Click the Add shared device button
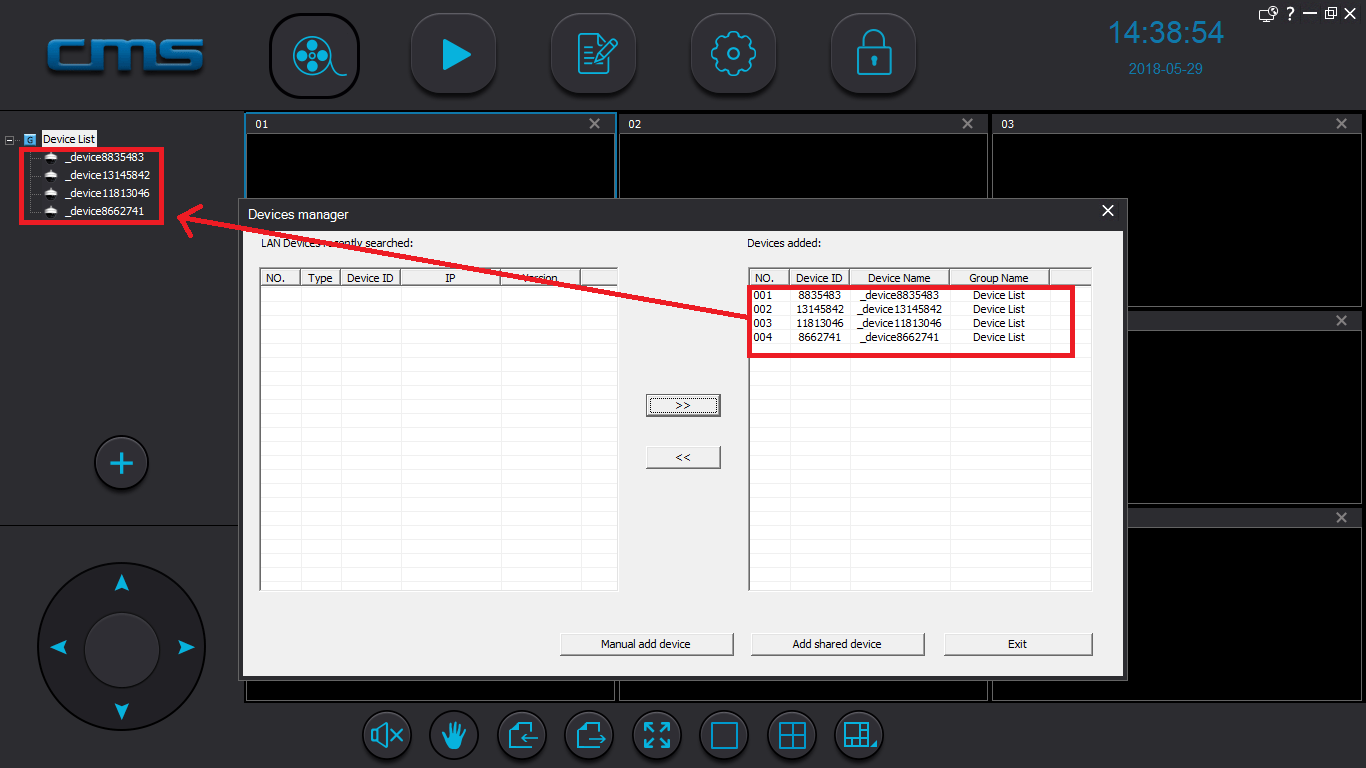Viewport: 1366px width, 768px height. (x=837, y=644)
